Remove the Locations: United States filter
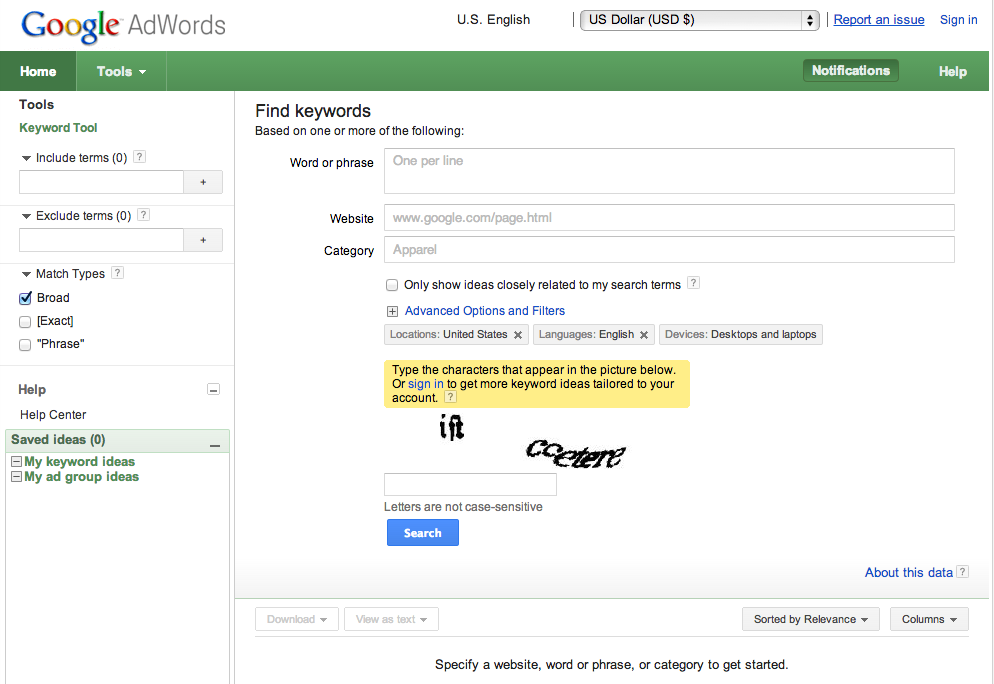Viewport: 994px width, 684px height. click(518, 335)
